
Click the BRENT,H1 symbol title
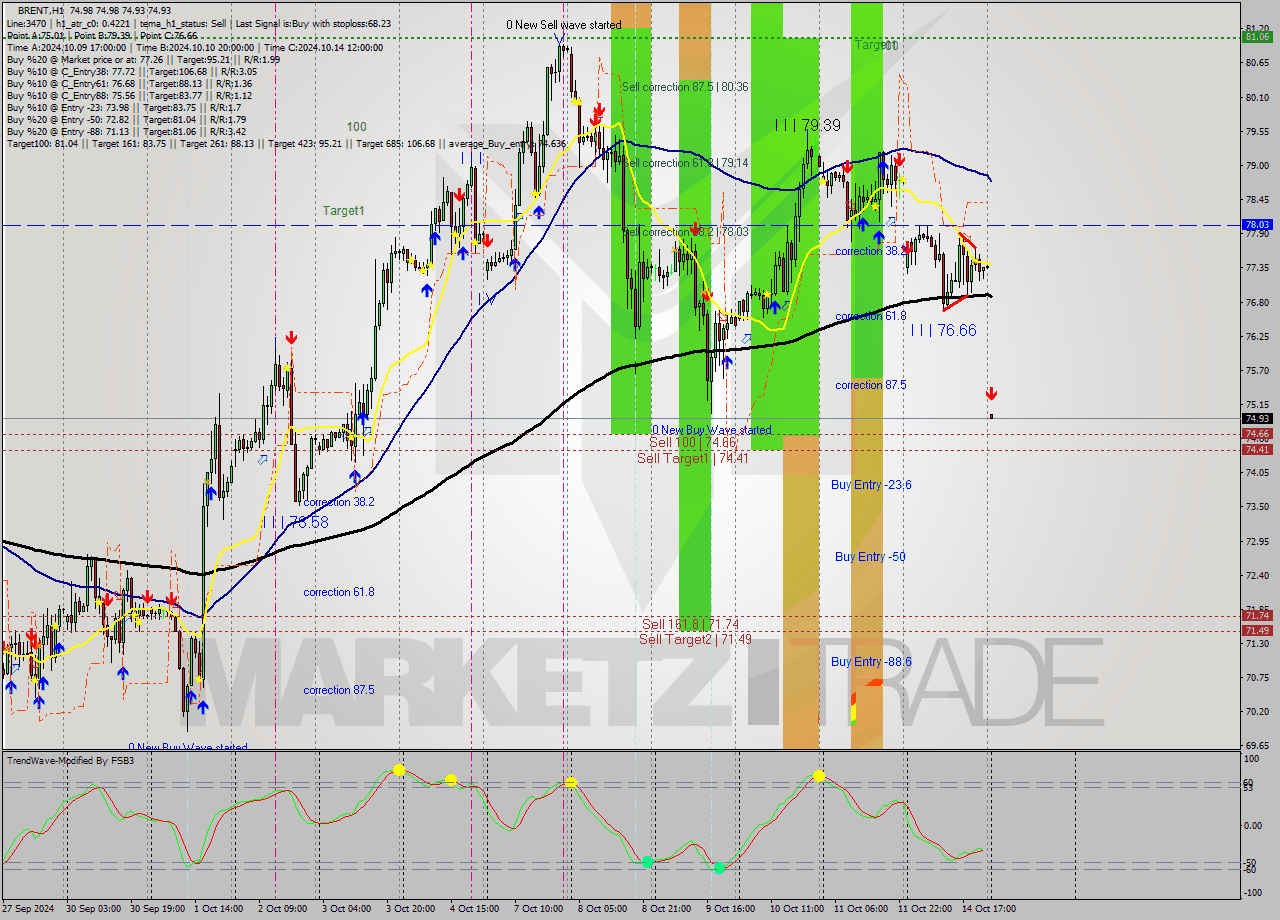(x=43, y=9)
